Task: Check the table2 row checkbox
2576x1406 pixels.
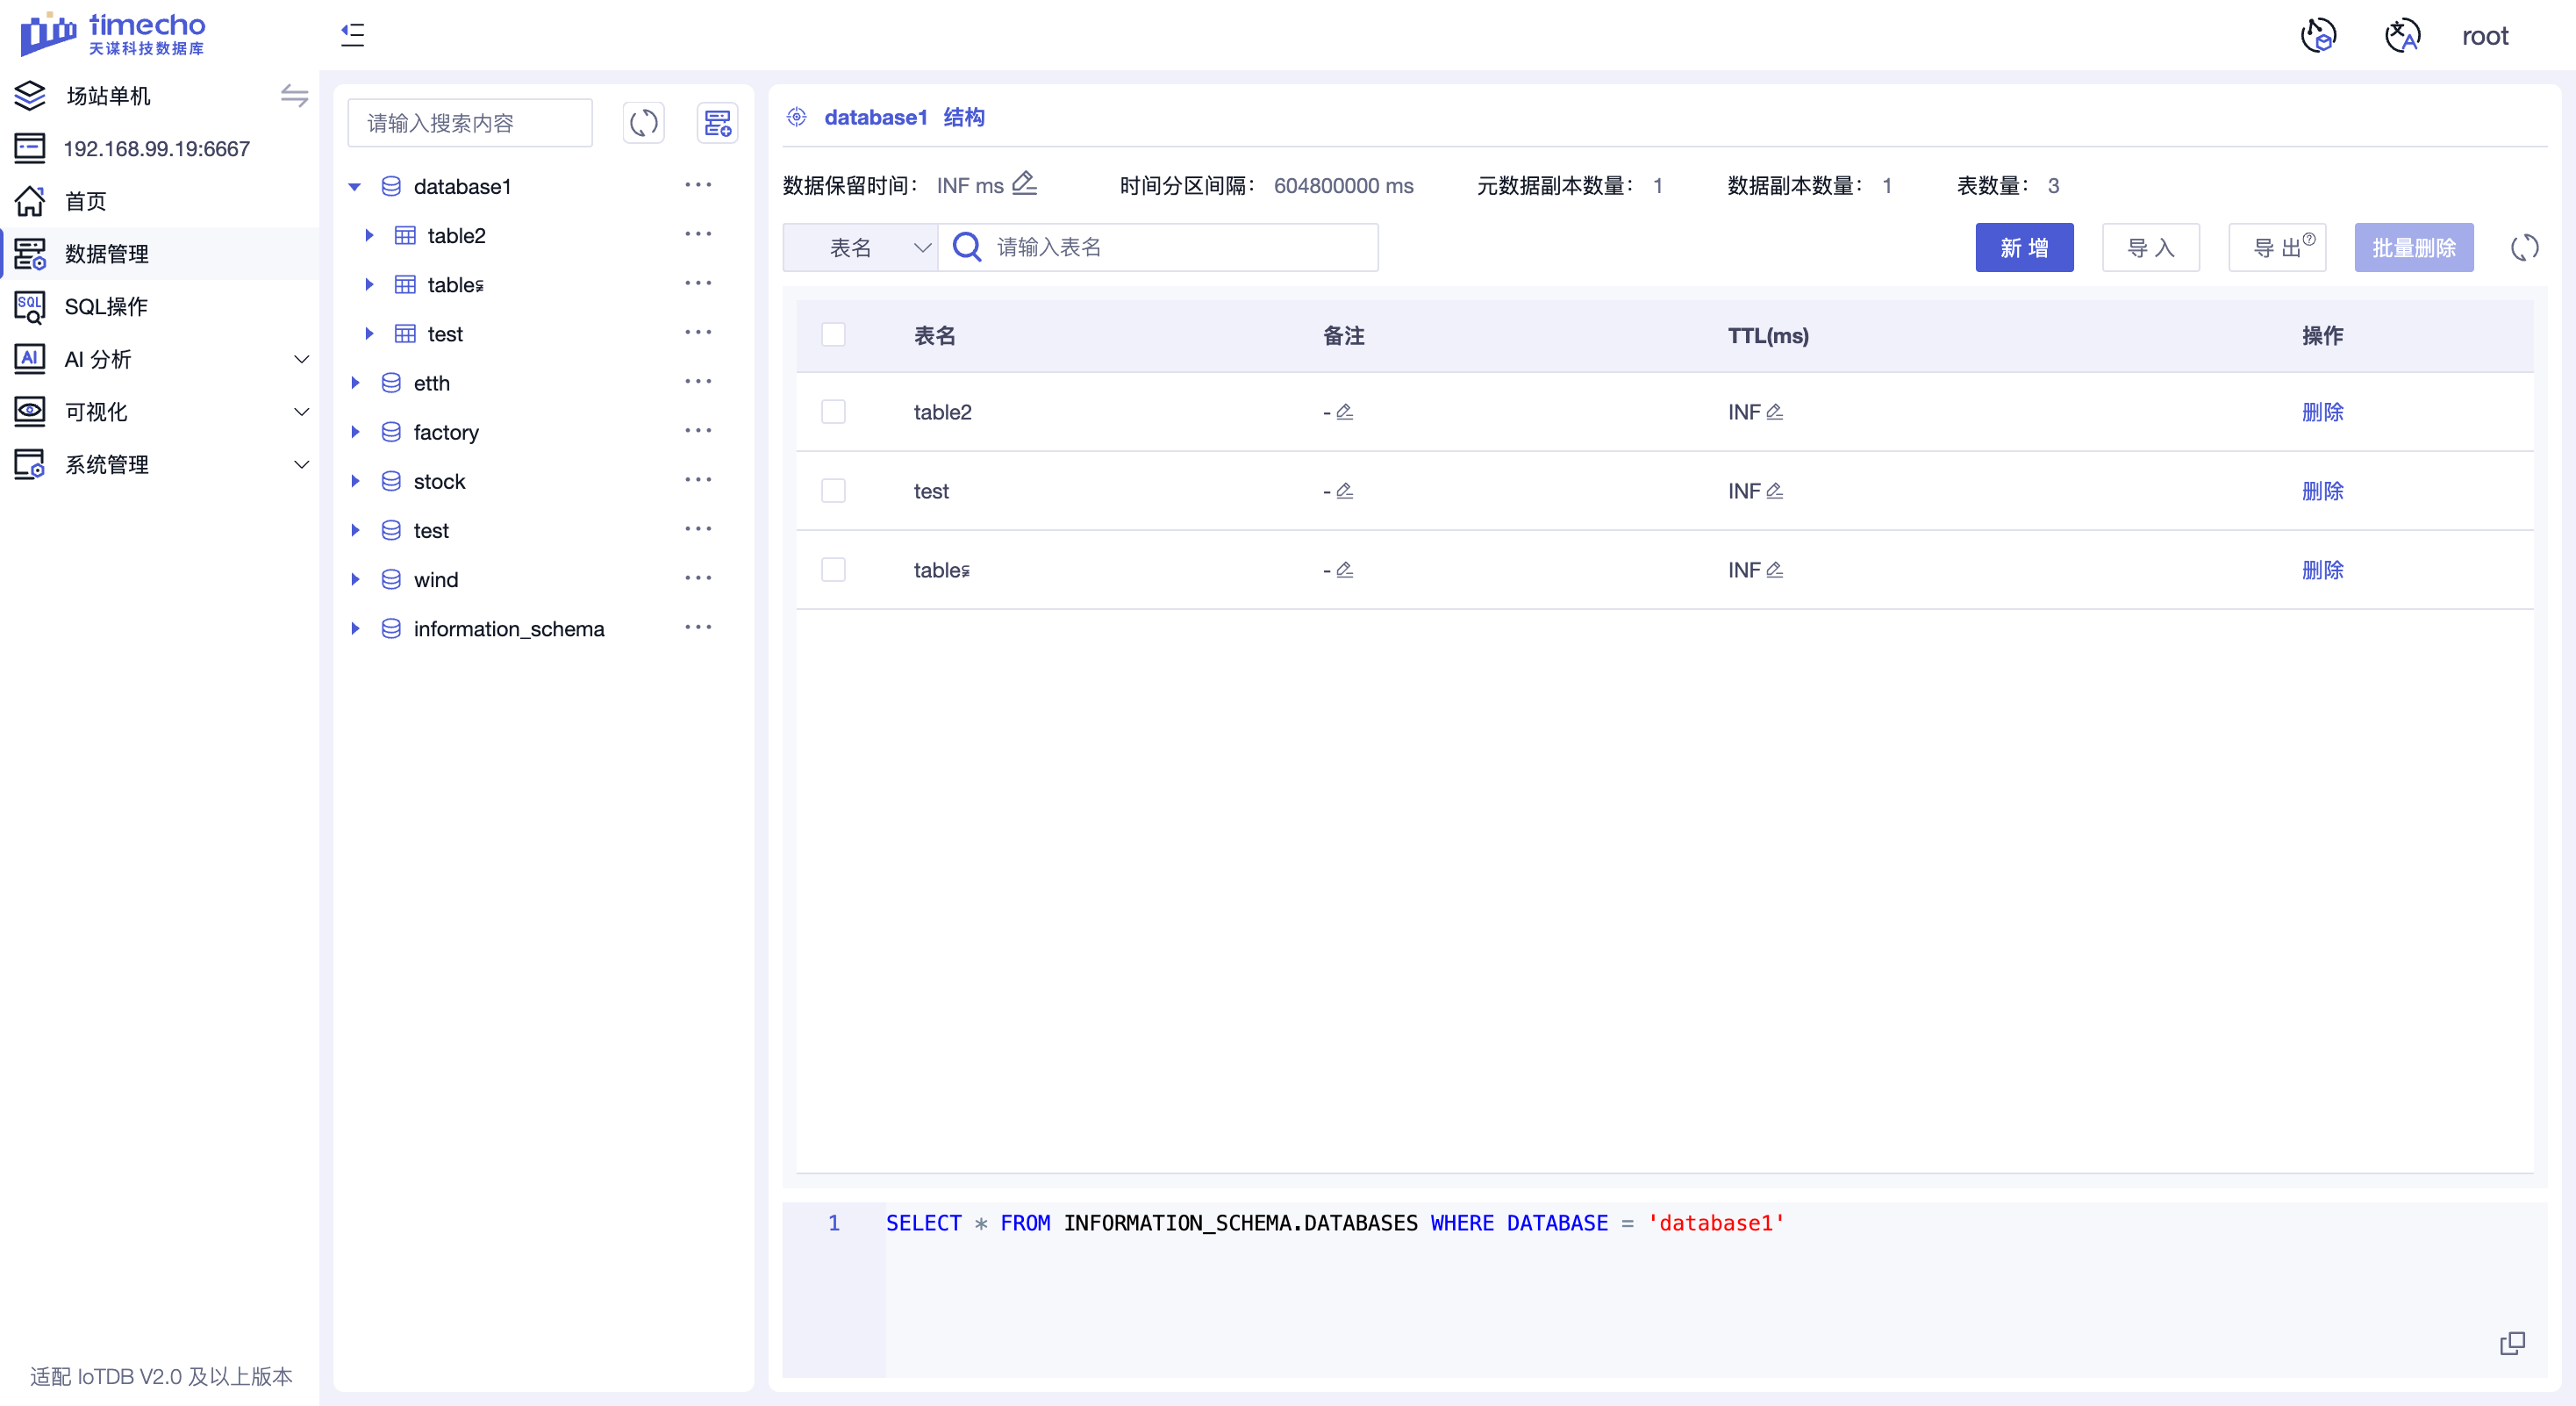Action: [x=833, y=412]
